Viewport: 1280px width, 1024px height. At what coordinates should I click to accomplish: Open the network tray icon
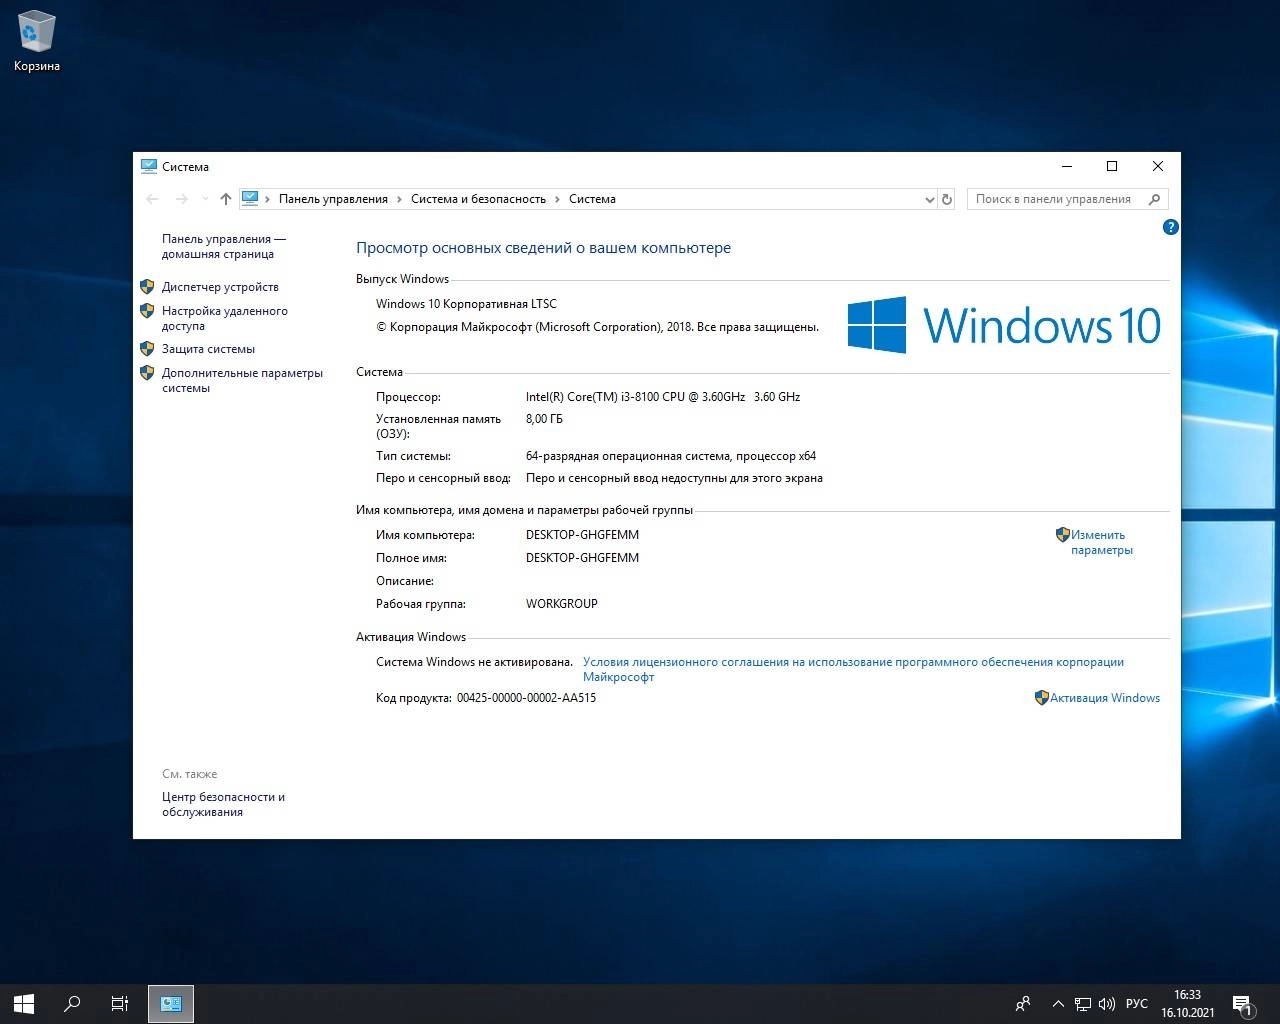pyautogui.click(x=1083, y=1004)
